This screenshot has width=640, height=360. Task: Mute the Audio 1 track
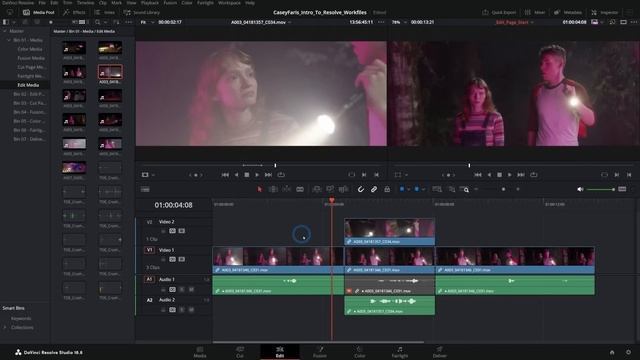pos(191,289)
